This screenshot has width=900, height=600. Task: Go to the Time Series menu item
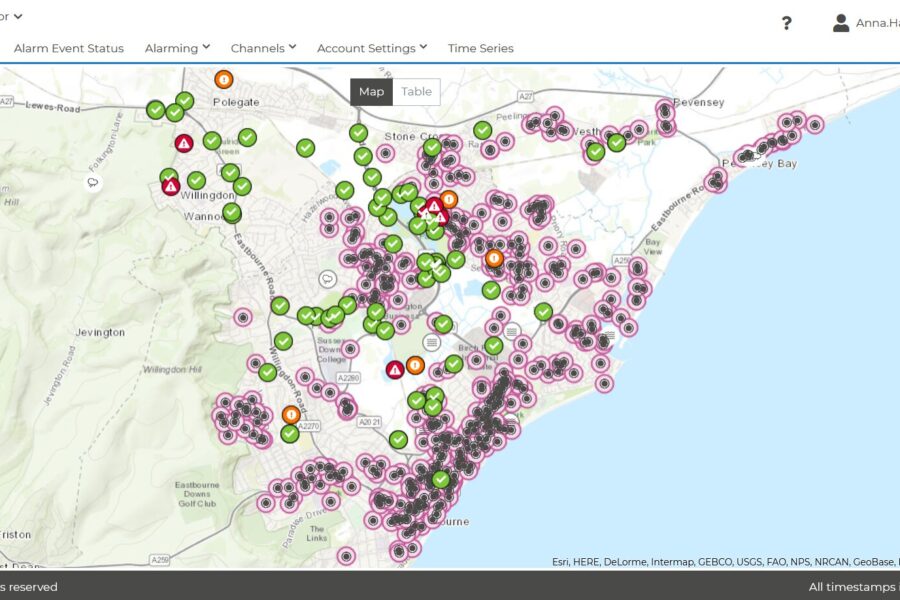click(x=480, y=48)
